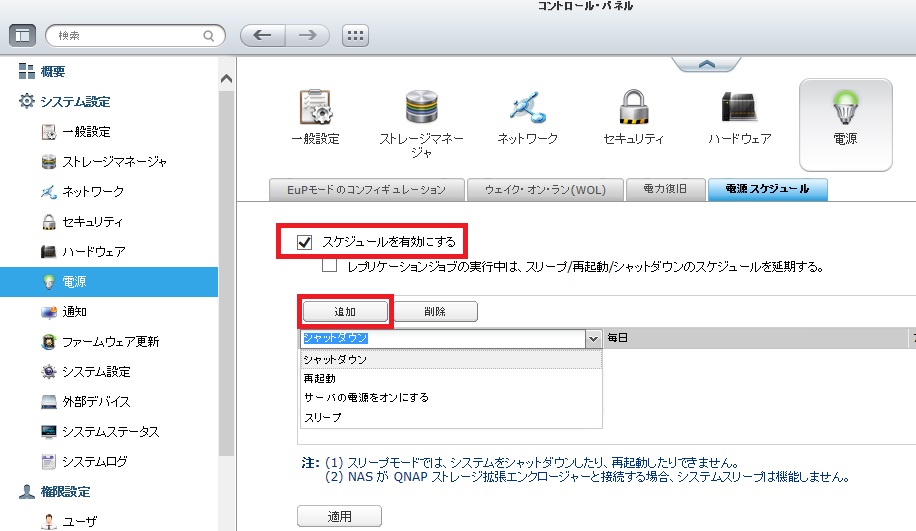Open the シャットダウン action dropdown arrow
The height and width of the screenshot is (531, 916).
(x=594, y=338)
